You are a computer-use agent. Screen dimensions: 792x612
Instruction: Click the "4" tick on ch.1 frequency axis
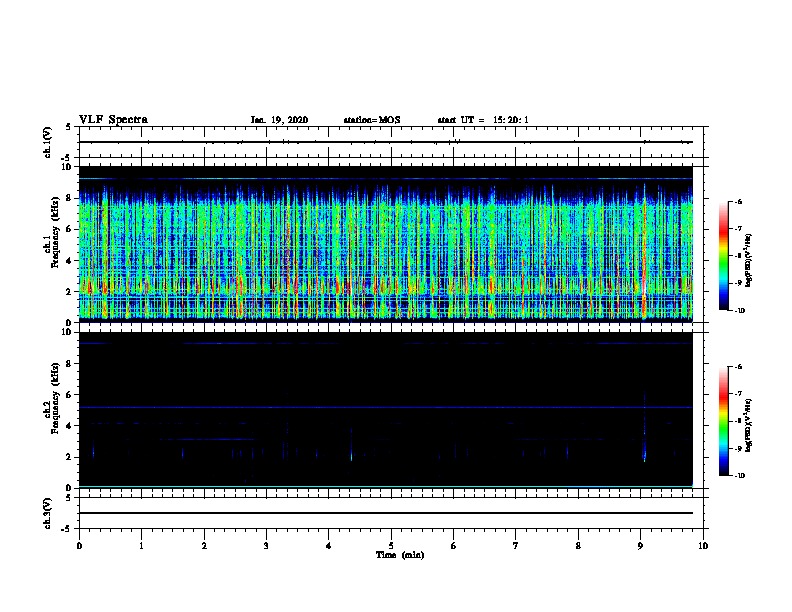(x=69, y=261)
